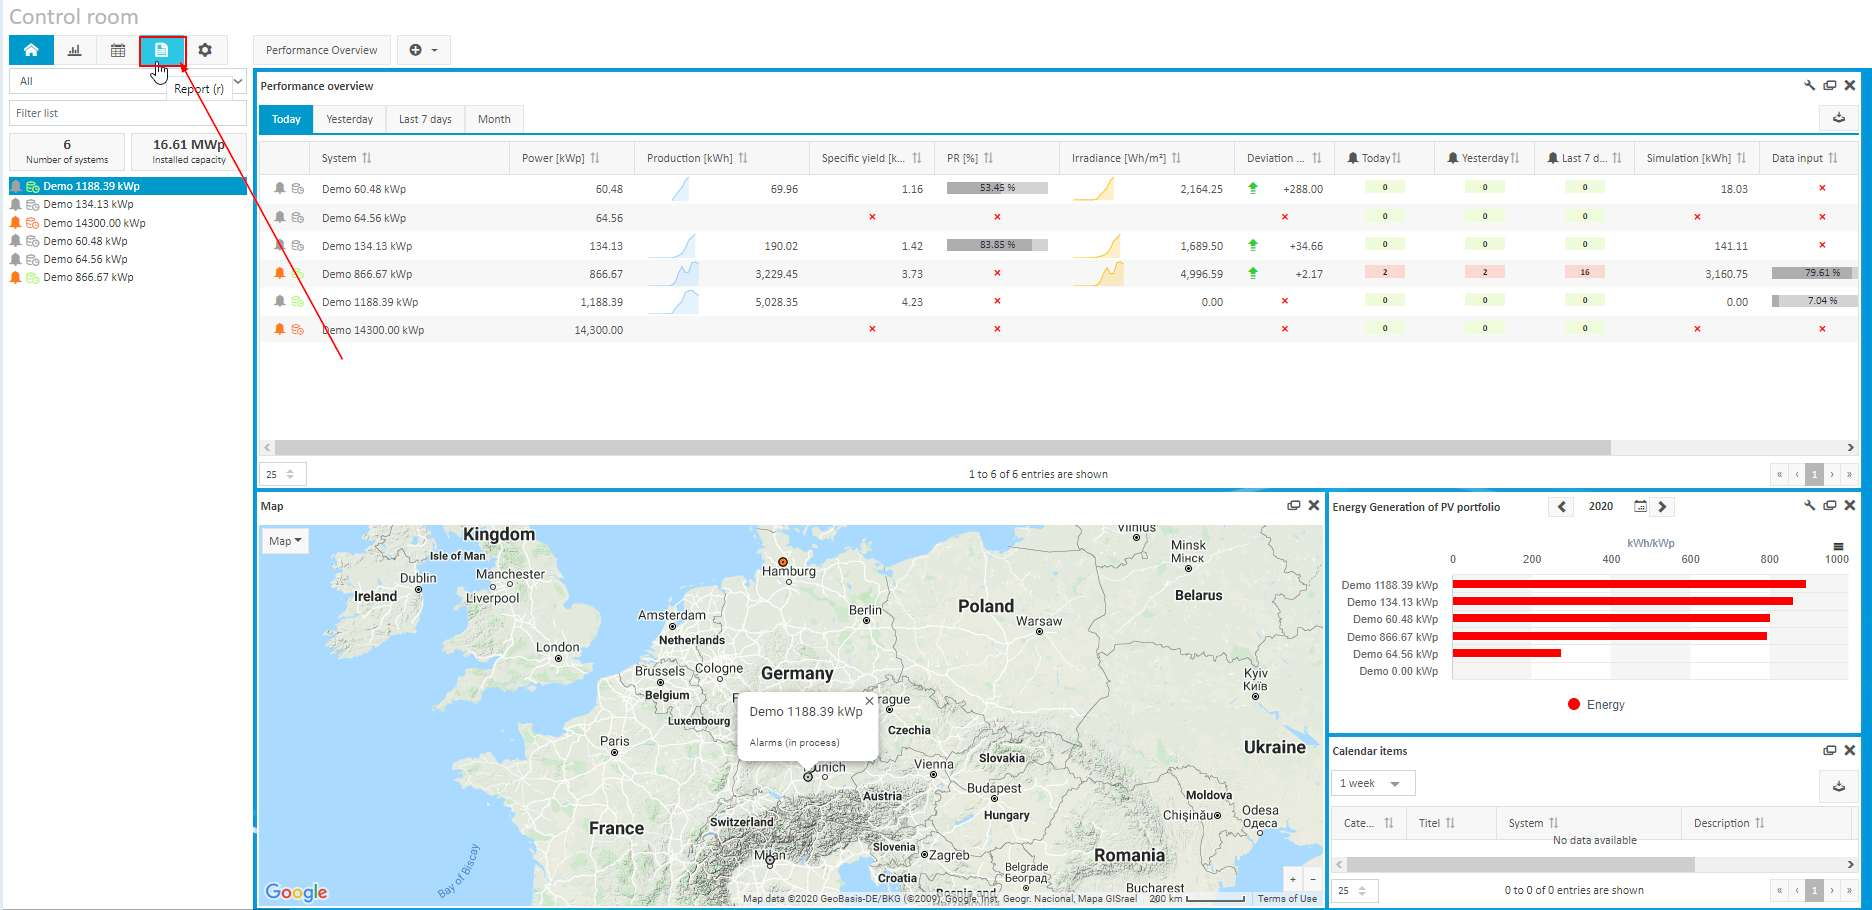Expand the All systems filter dropdown
The image size is (1872, 910).
[127, 81]
